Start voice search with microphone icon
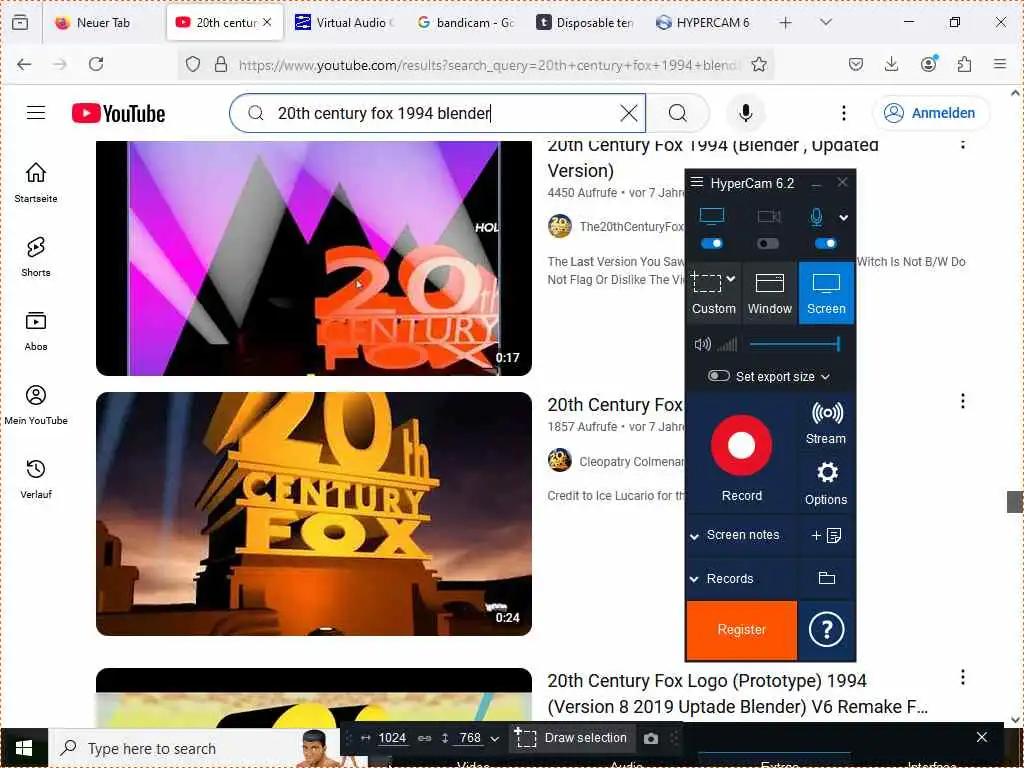The width and height of the screenshot is (1024, 768). tap(745, 113)
